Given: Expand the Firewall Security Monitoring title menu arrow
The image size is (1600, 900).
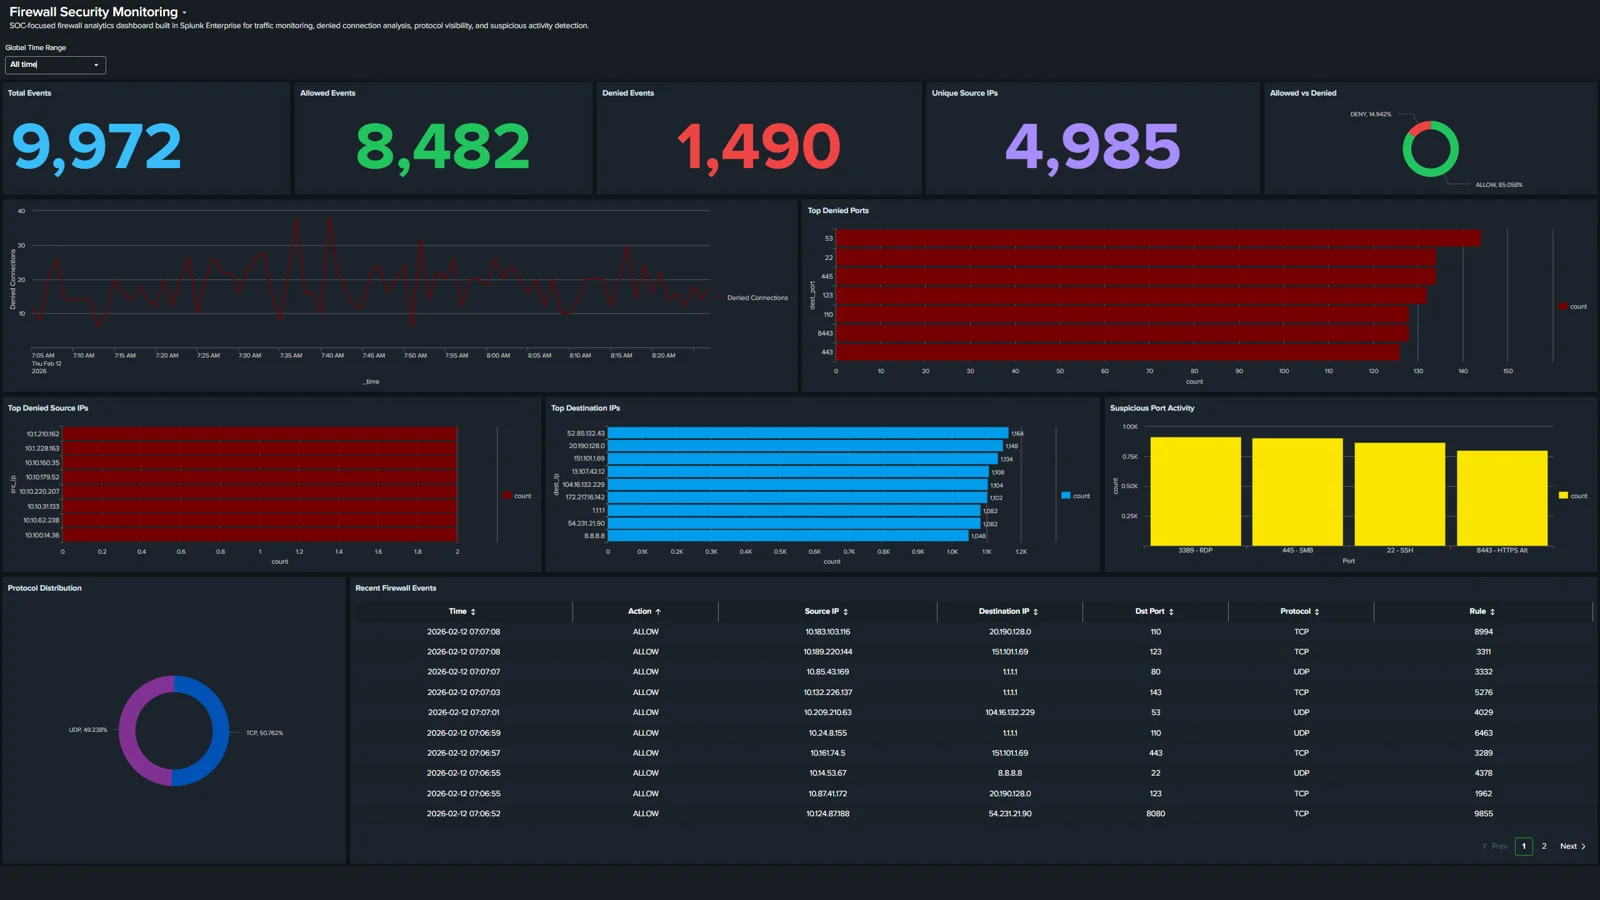Looking at the screenshot, I should pos(184,13).
